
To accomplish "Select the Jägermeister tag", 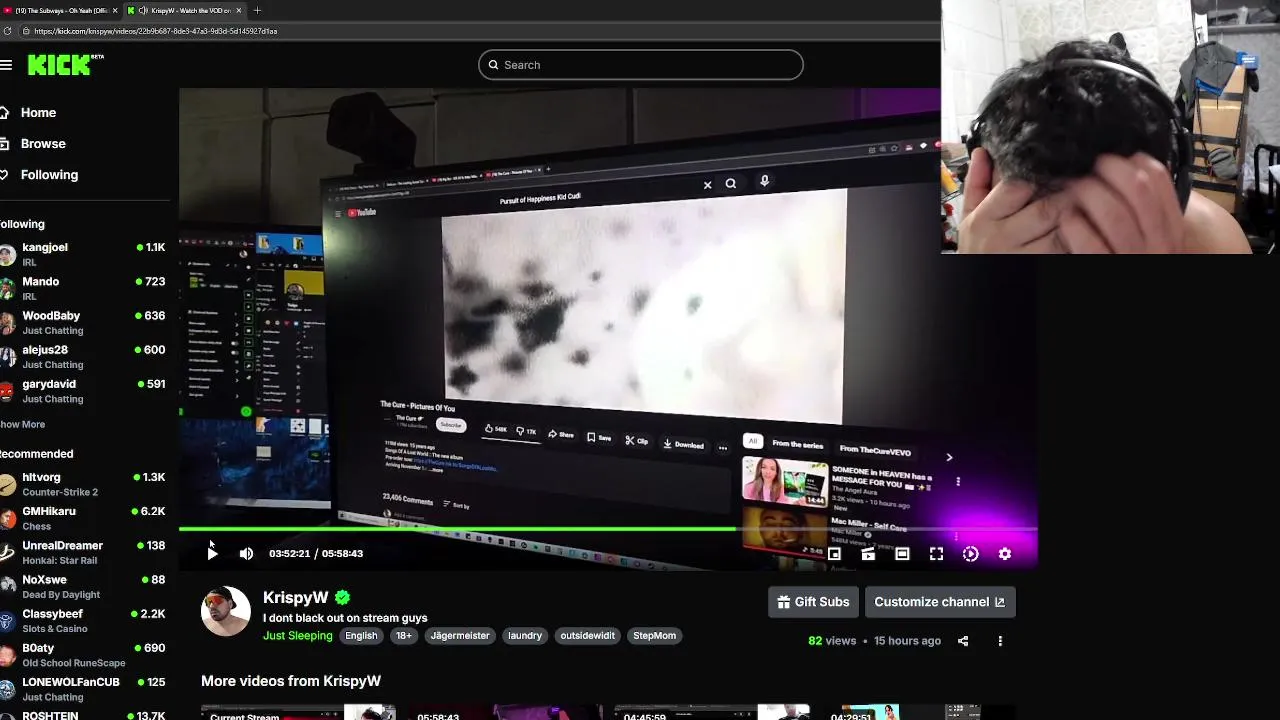I will point(460,636).
